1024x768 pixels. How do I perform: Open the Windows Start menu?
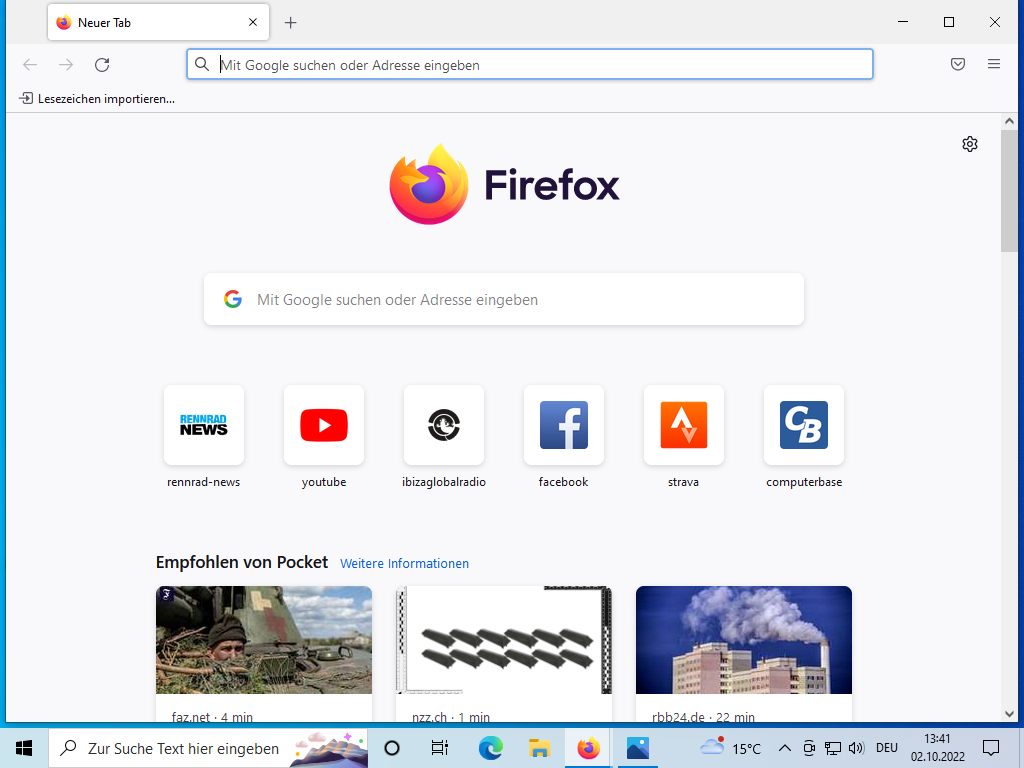click(x=24, y=748)
